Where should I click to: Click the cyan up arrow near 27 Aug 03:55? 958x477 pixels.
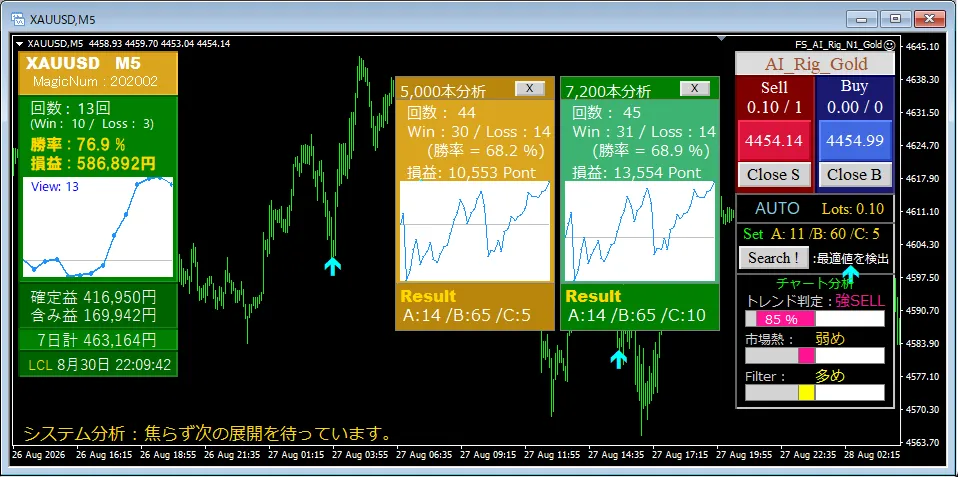[x=332, y=266]
